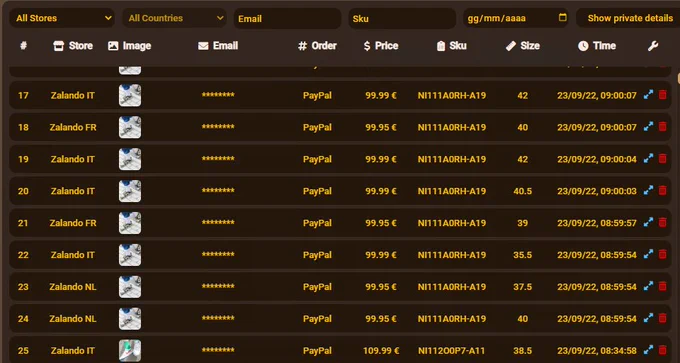Screen dimensions: 680x363
Task: Open product thumbnail in row 20
Action: click(130, 190)
